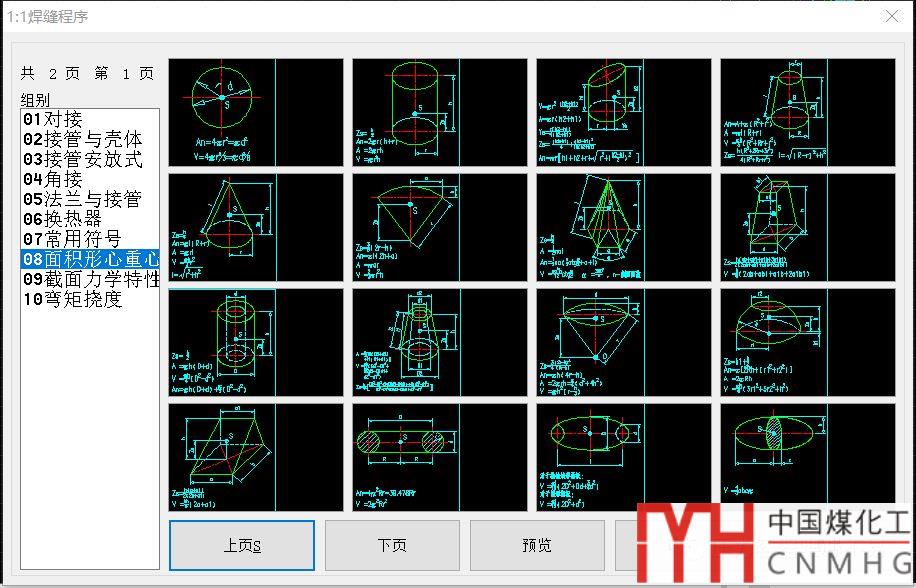
Task: Select the truncated cone (frustum) thumbnail
Action: point(808,112)
